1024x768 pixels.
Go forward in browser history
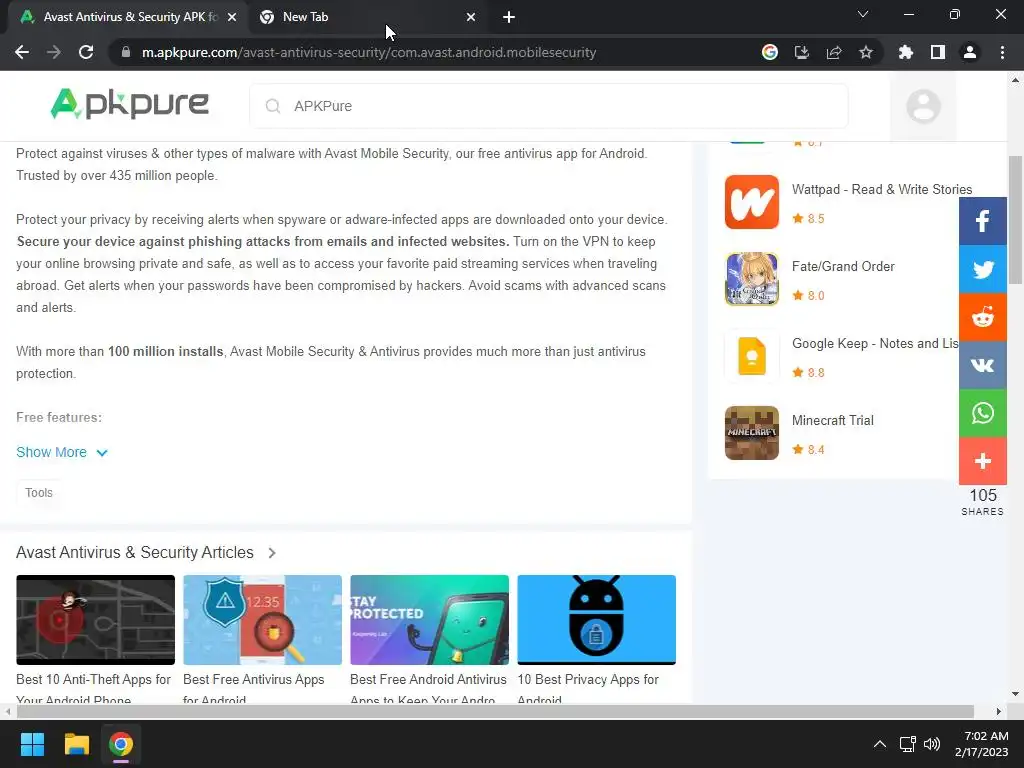coord(54,52)
